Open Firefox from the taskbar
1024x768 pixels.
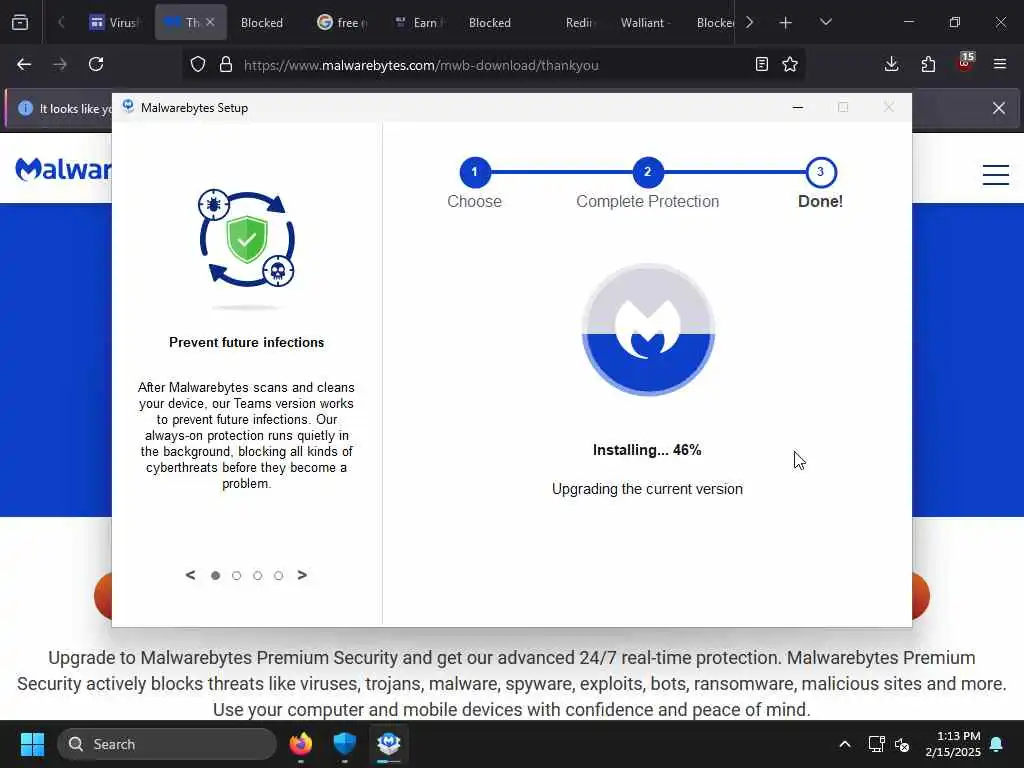pyautogui.click(x=301, y=744)
